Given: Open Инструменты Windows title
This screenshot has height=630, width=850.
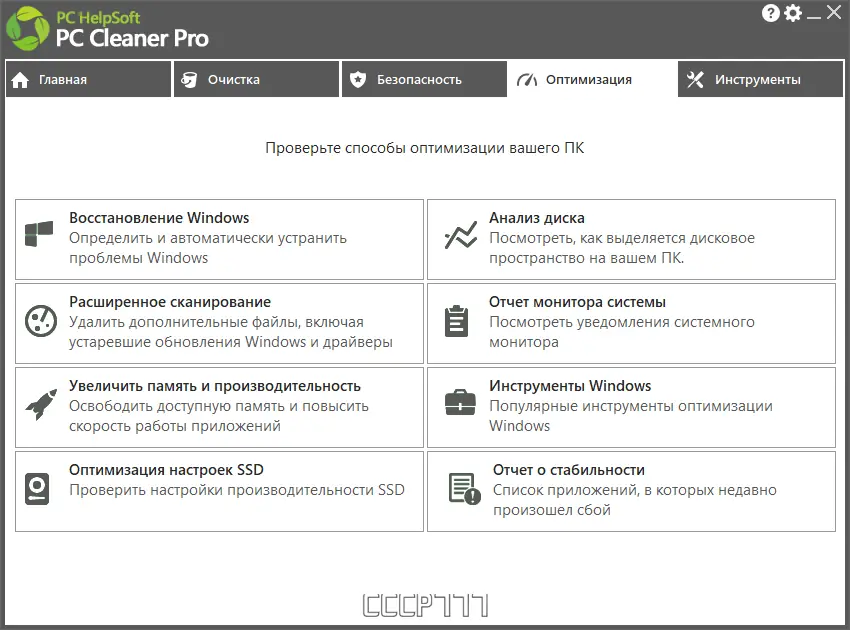Looking at the screenshot, I should point(570,386).
